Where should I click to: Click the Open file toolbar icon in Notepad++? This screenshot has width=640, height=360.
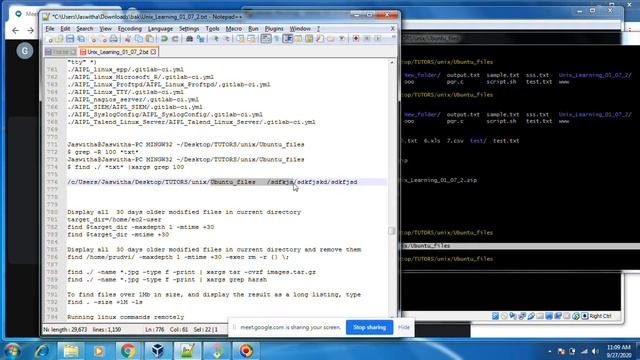[x=59, y=39]
